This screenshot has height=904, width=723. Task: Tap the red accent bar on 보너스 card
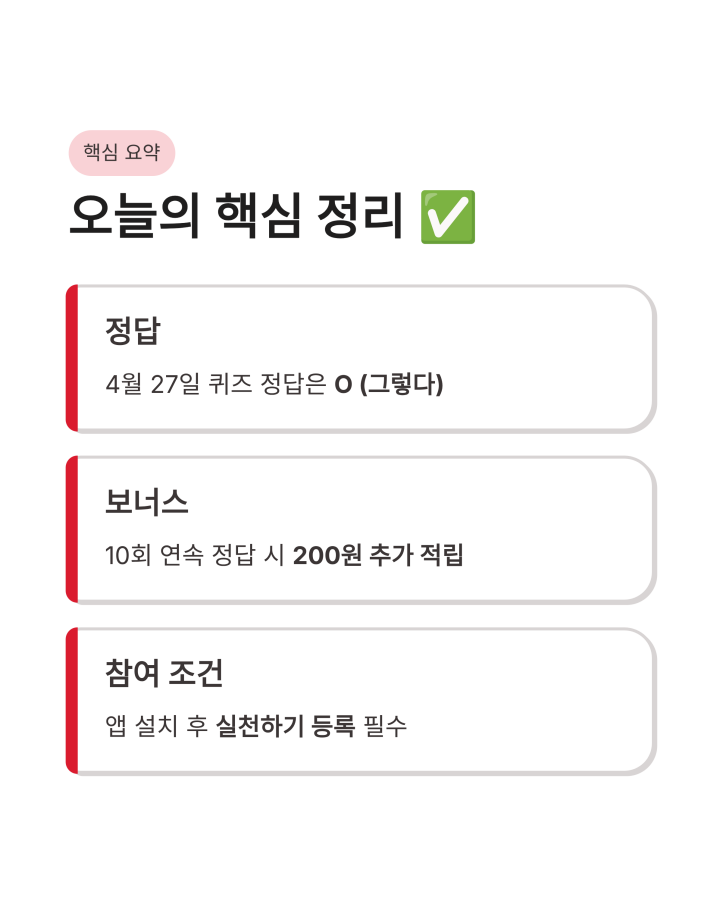click(x=71, y=530)
